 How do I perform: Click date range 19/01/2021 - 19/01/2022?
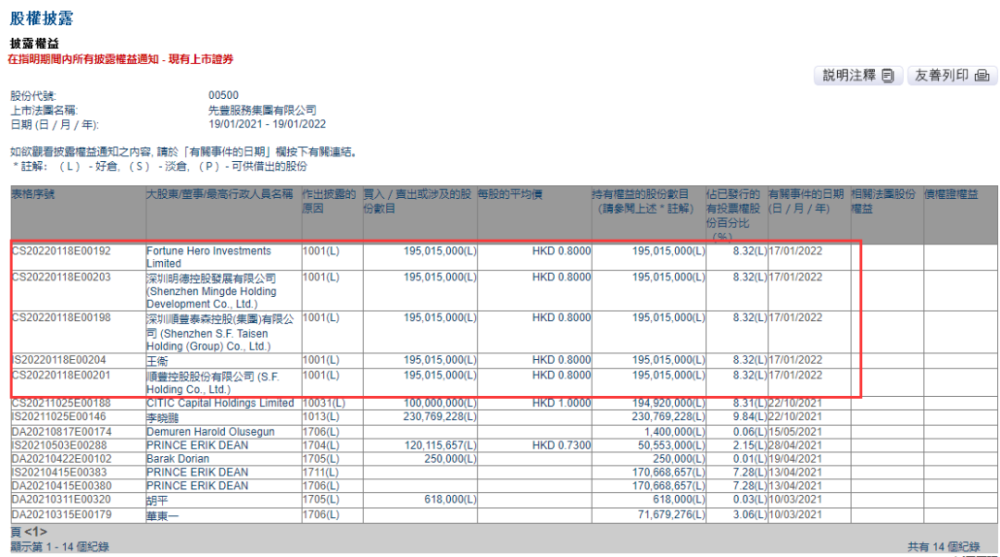(267, 125)
